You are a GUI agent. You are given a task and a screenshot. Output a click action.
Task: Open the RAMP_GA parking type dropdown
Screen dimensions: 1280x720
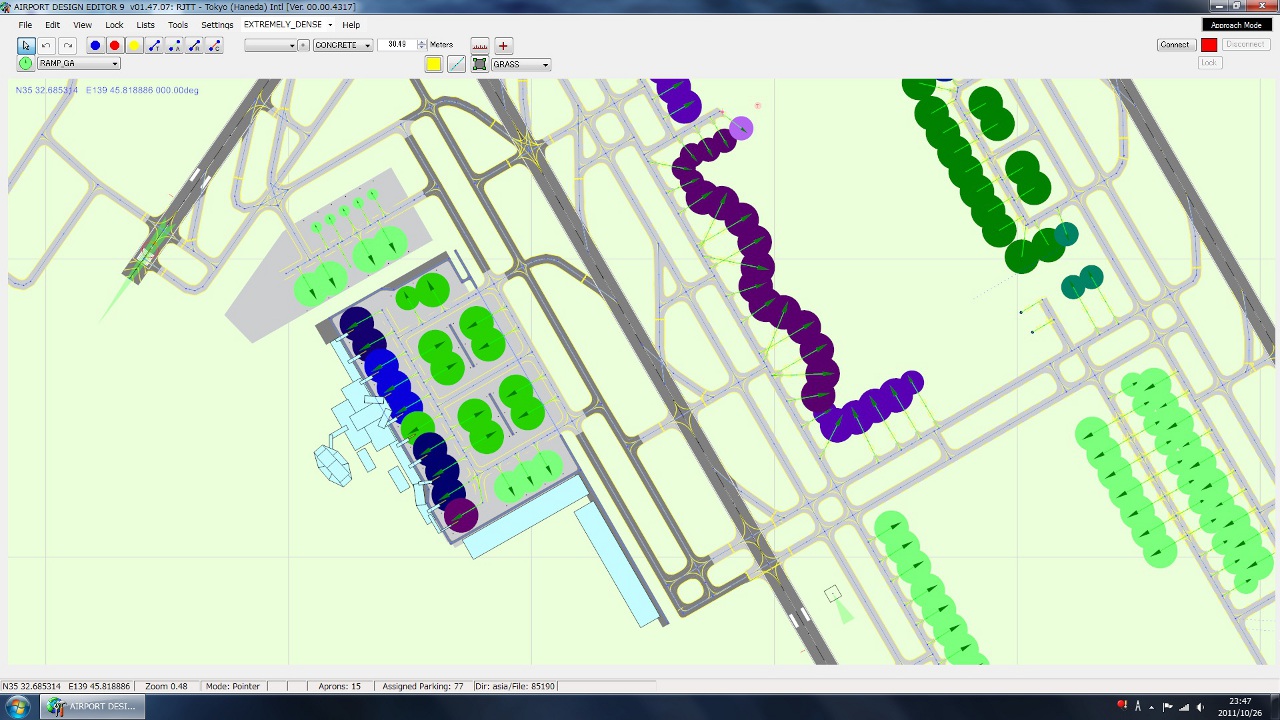pos(78,63)
